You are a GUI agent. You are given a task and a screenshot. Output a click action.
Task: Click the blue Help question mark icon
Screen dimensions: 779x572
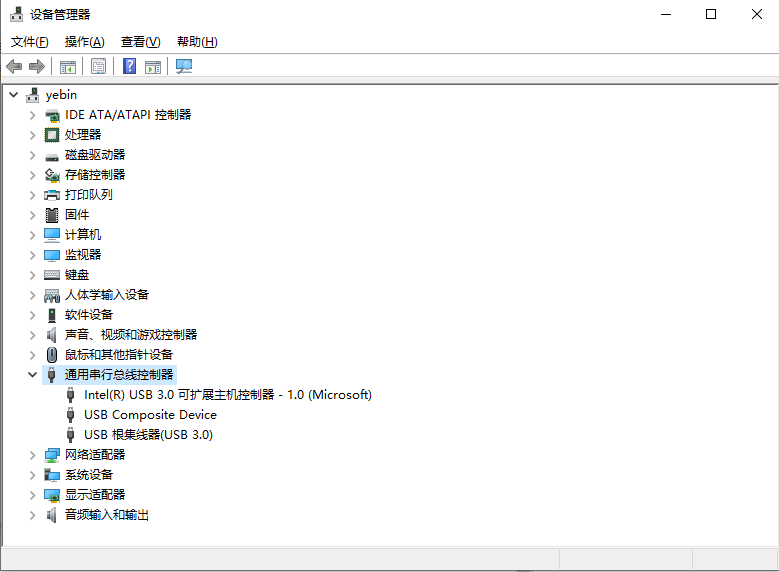[129, 67]
